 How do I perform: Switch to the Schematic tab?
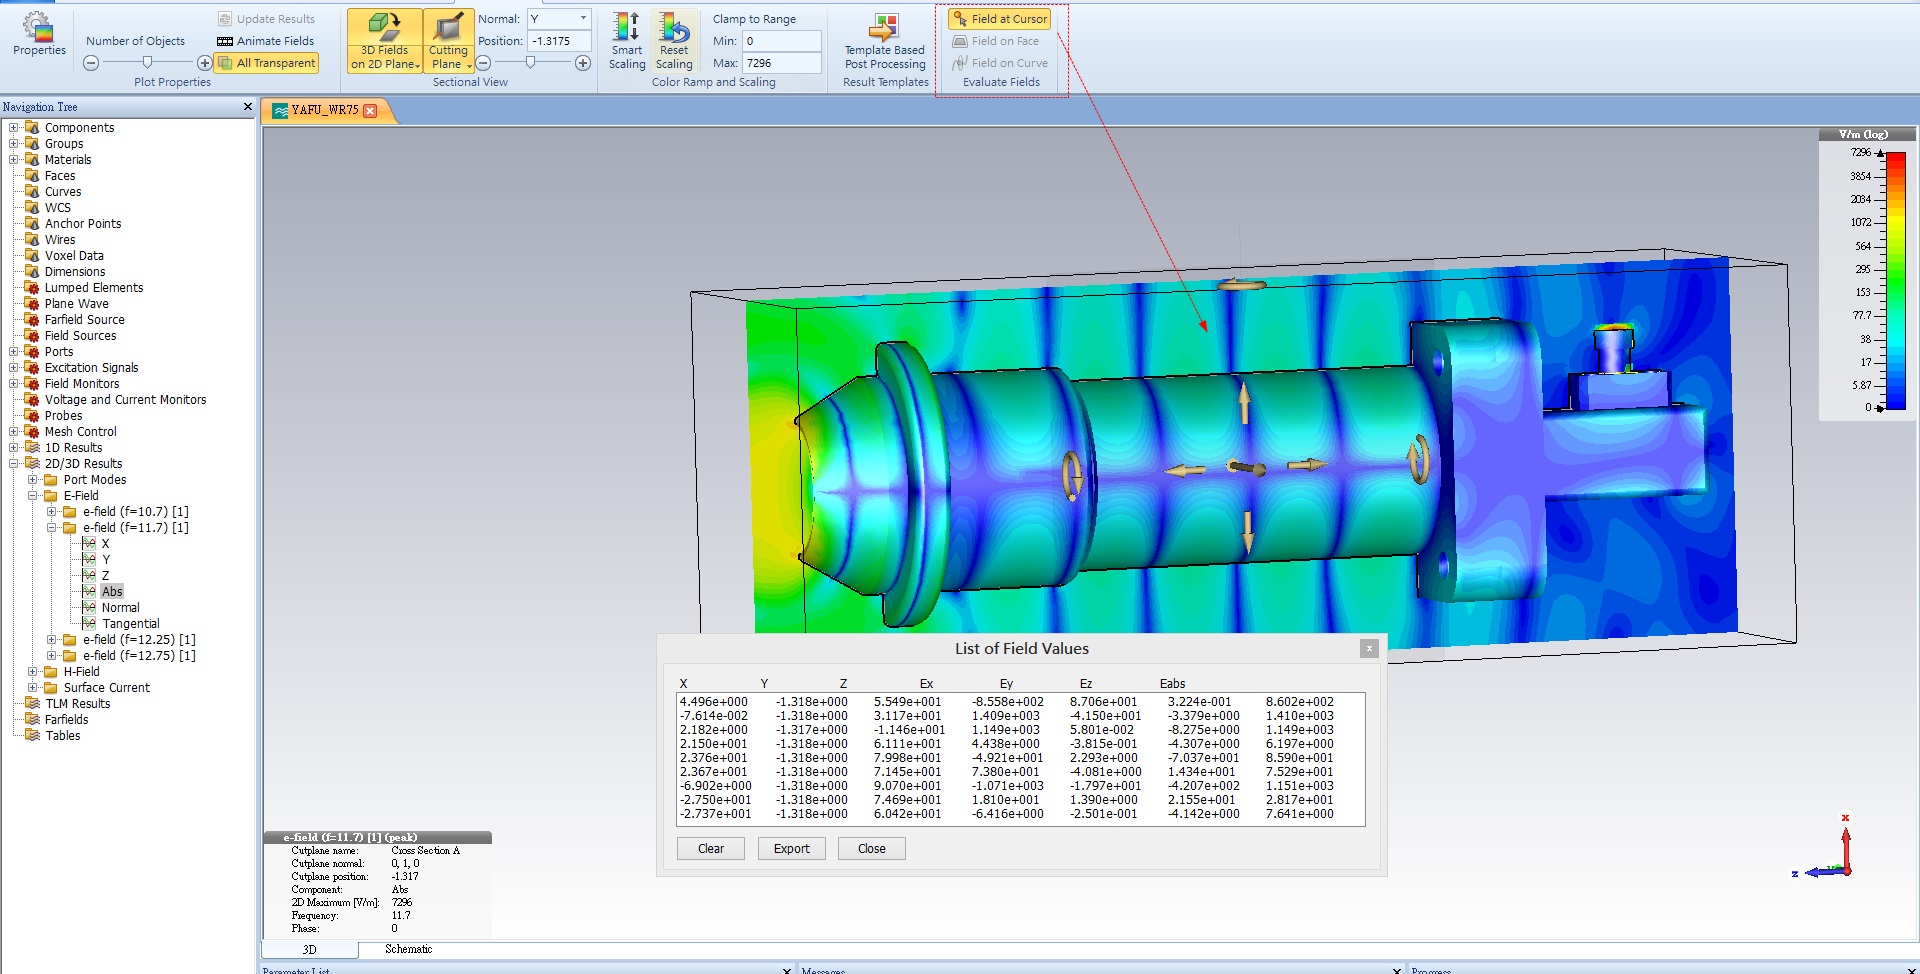pyautogui.click(x=409, y=949)
